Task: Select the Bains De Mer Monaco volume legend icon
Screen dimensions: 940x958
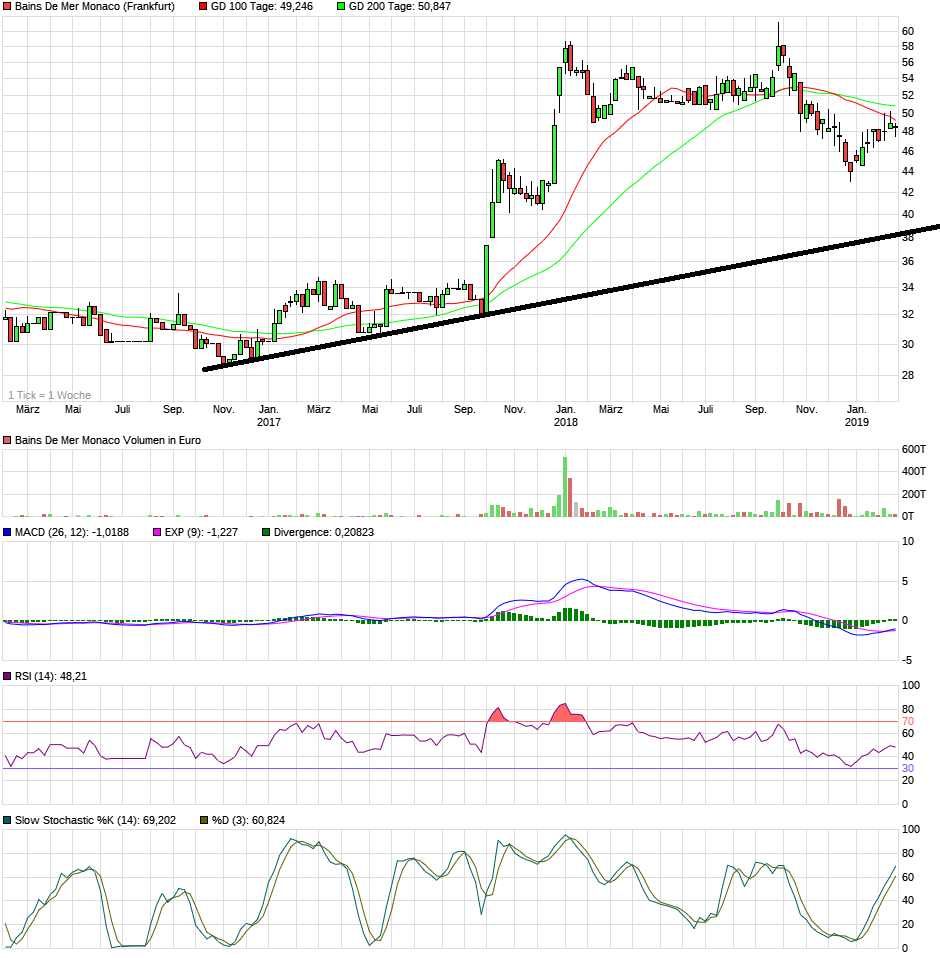Action: (x=7, y=440)
